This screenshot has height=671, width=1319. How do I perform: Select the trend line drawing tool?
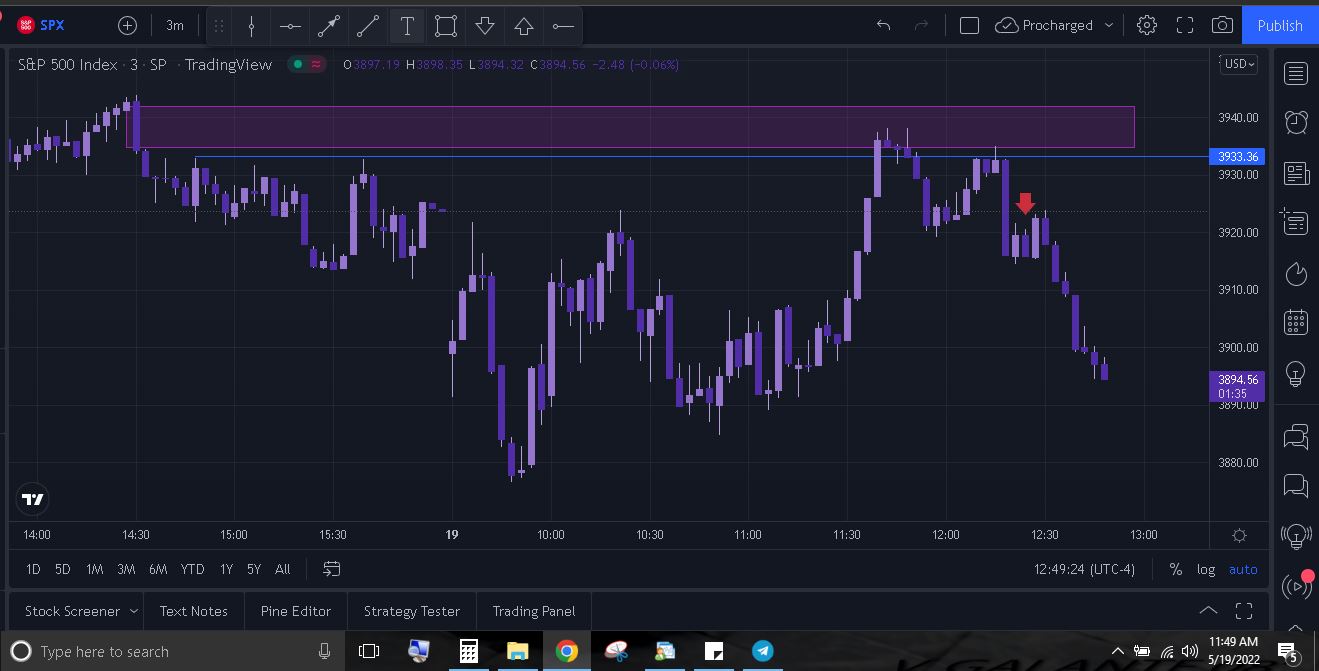pyautogui.click(x=368, y=26)
